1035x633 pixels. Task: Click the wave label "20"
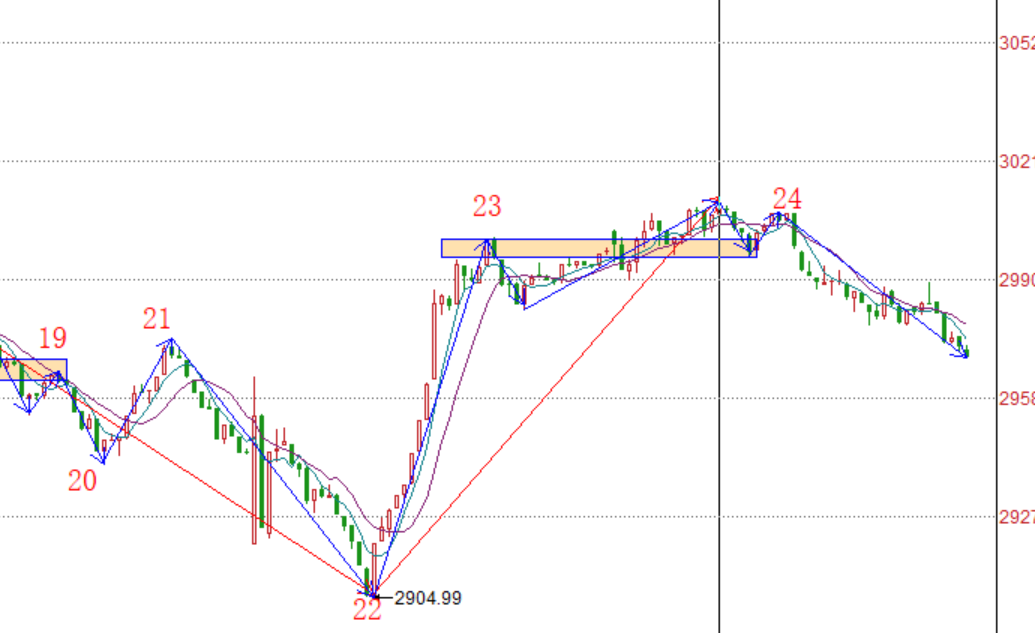click(83, 481)
